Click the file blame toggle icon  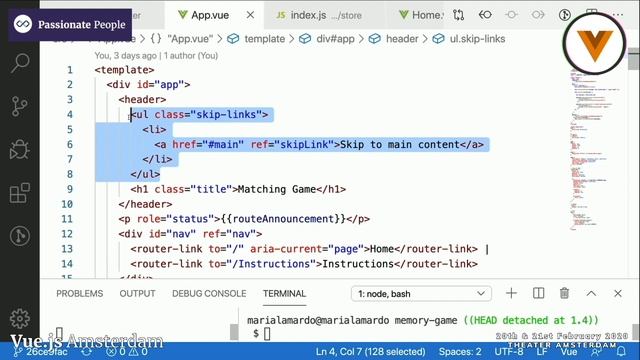point(564,15)
